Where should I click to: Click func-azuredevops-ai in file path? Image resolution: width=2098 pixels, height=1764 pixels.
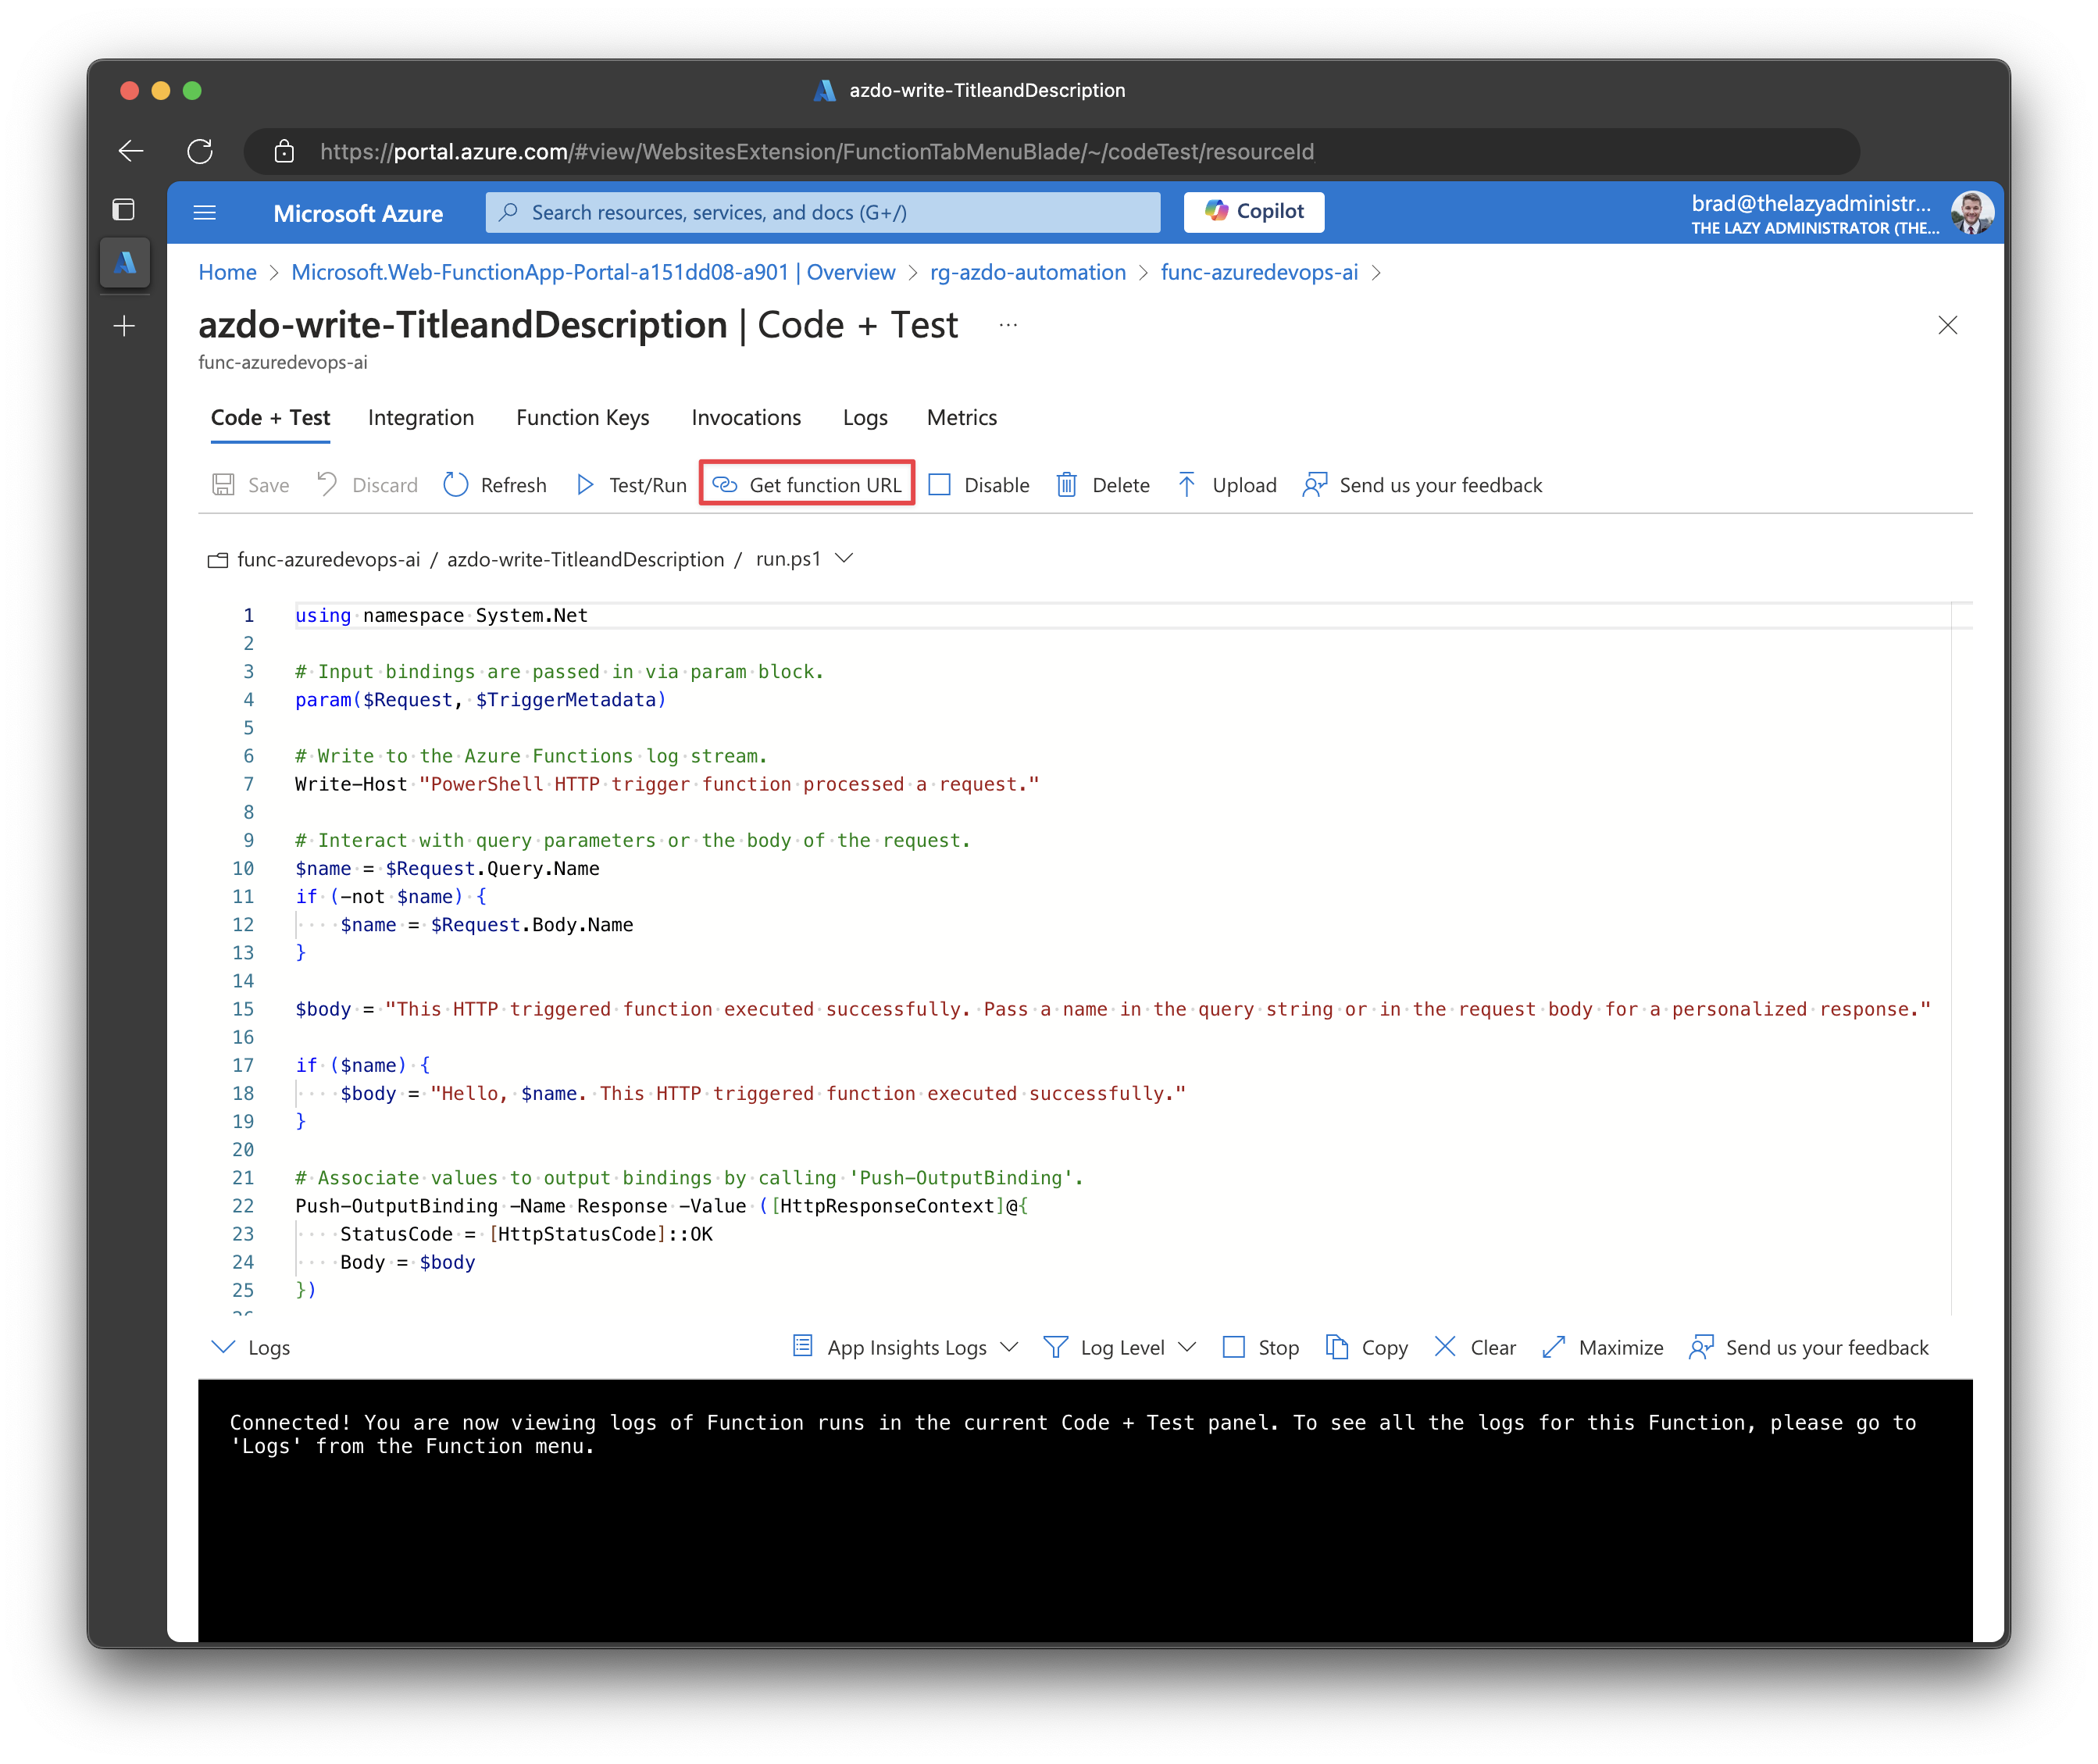[x=328, y=559]
